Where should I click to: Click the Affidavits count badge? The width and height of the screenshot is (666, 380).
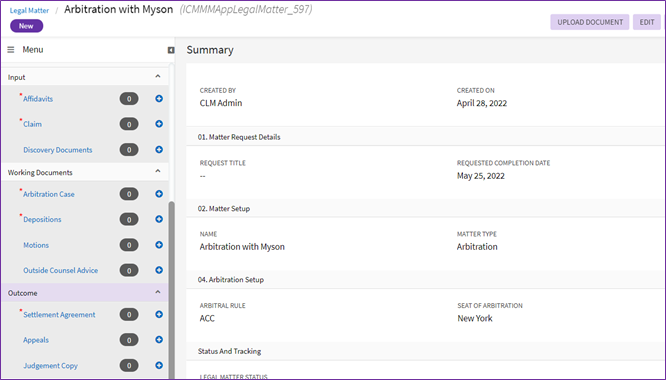[x=129, y=99]
